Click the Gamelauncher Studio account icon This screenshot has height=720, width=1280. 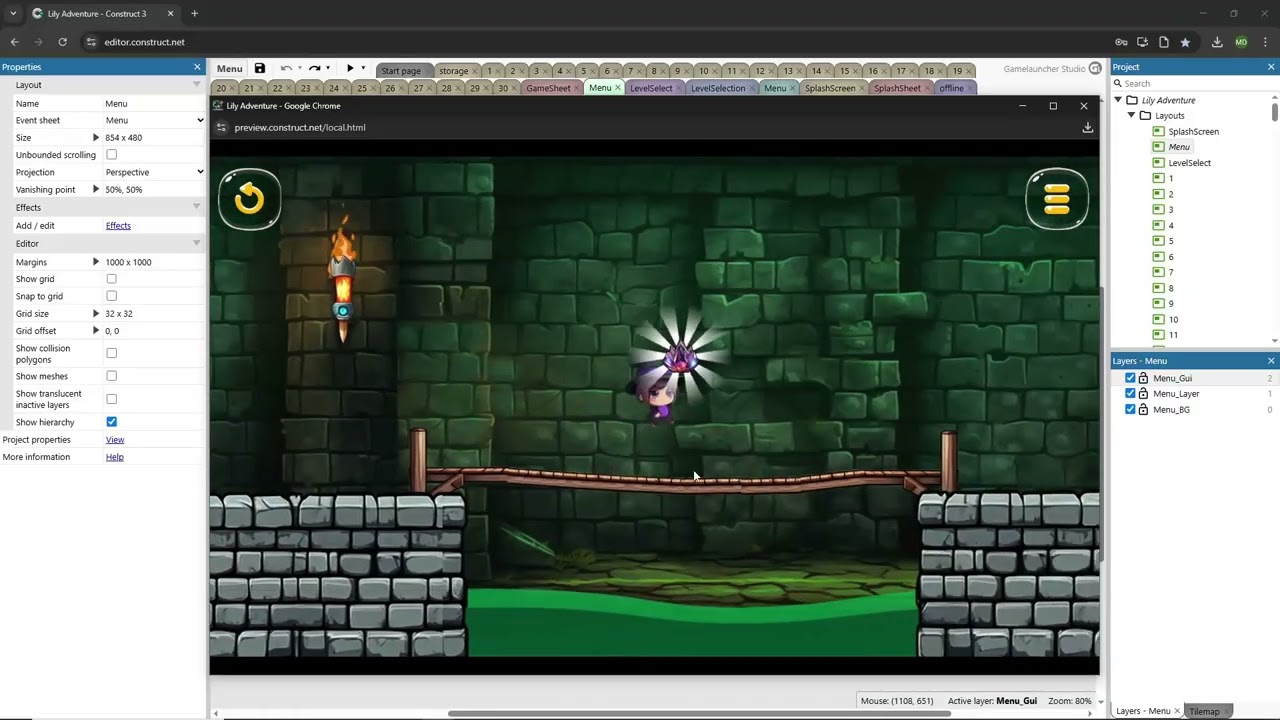pos(1095,69)
